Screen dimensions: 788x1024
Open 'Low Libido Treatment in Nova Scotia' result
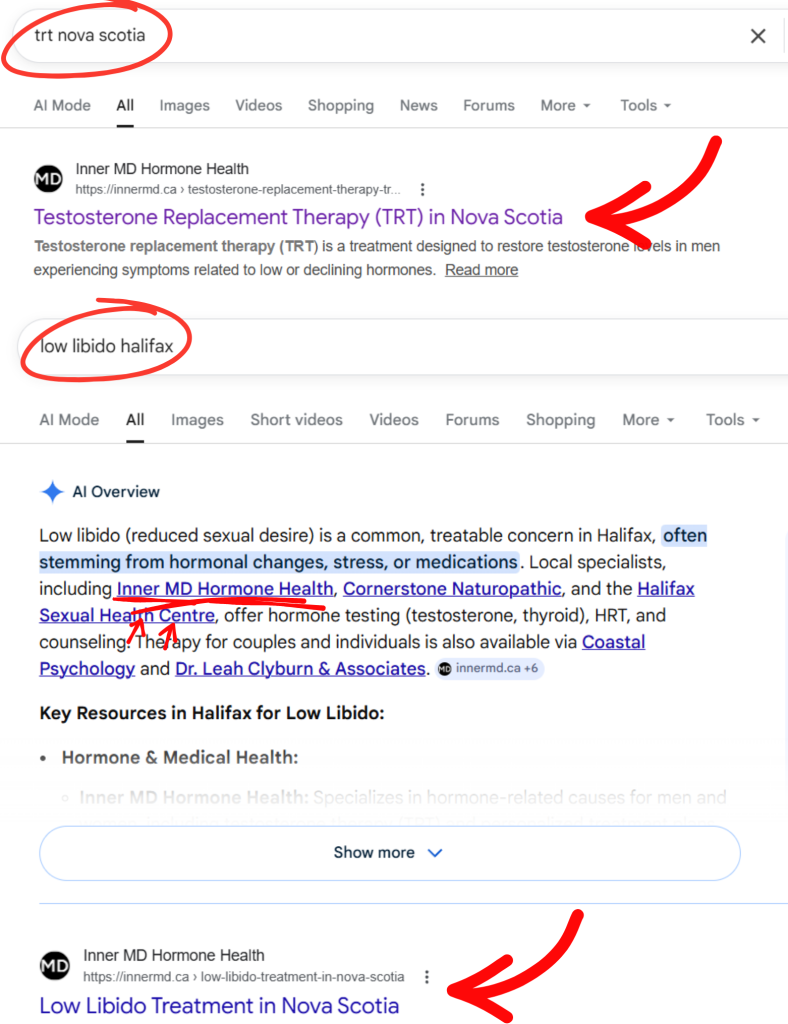pos(219,1006)
